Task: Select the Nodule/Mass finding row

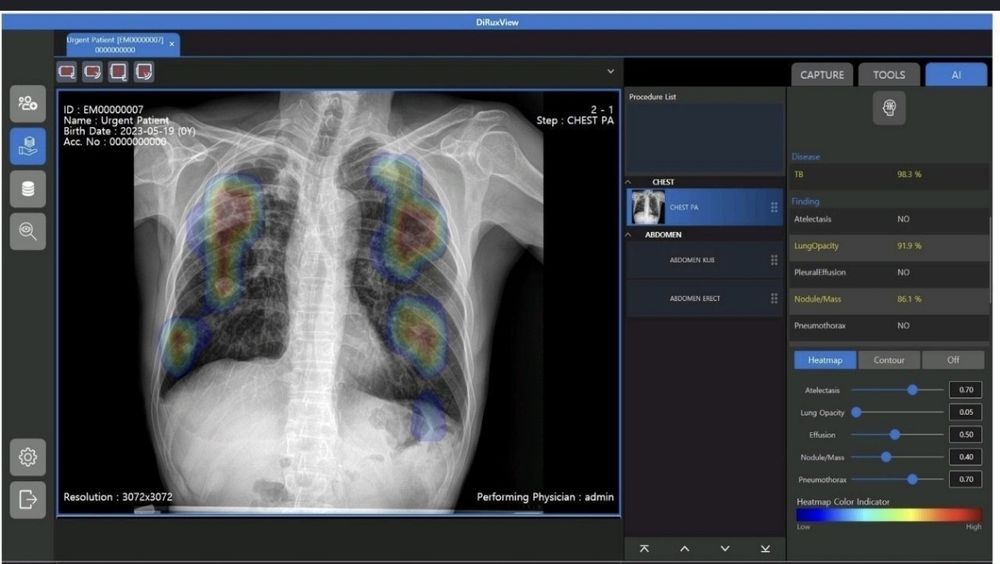Action: tap(889, 299)
